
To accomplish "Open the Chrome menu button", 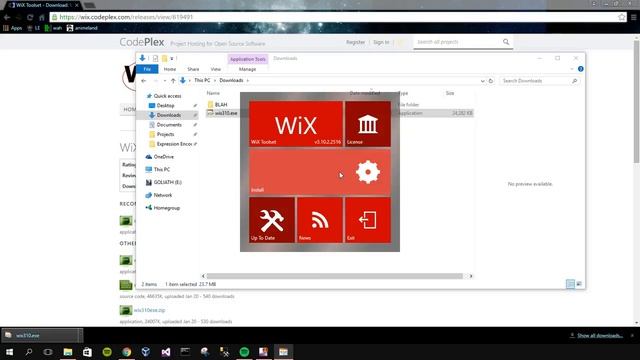I will pyautogui.click(x=633, y=17).
